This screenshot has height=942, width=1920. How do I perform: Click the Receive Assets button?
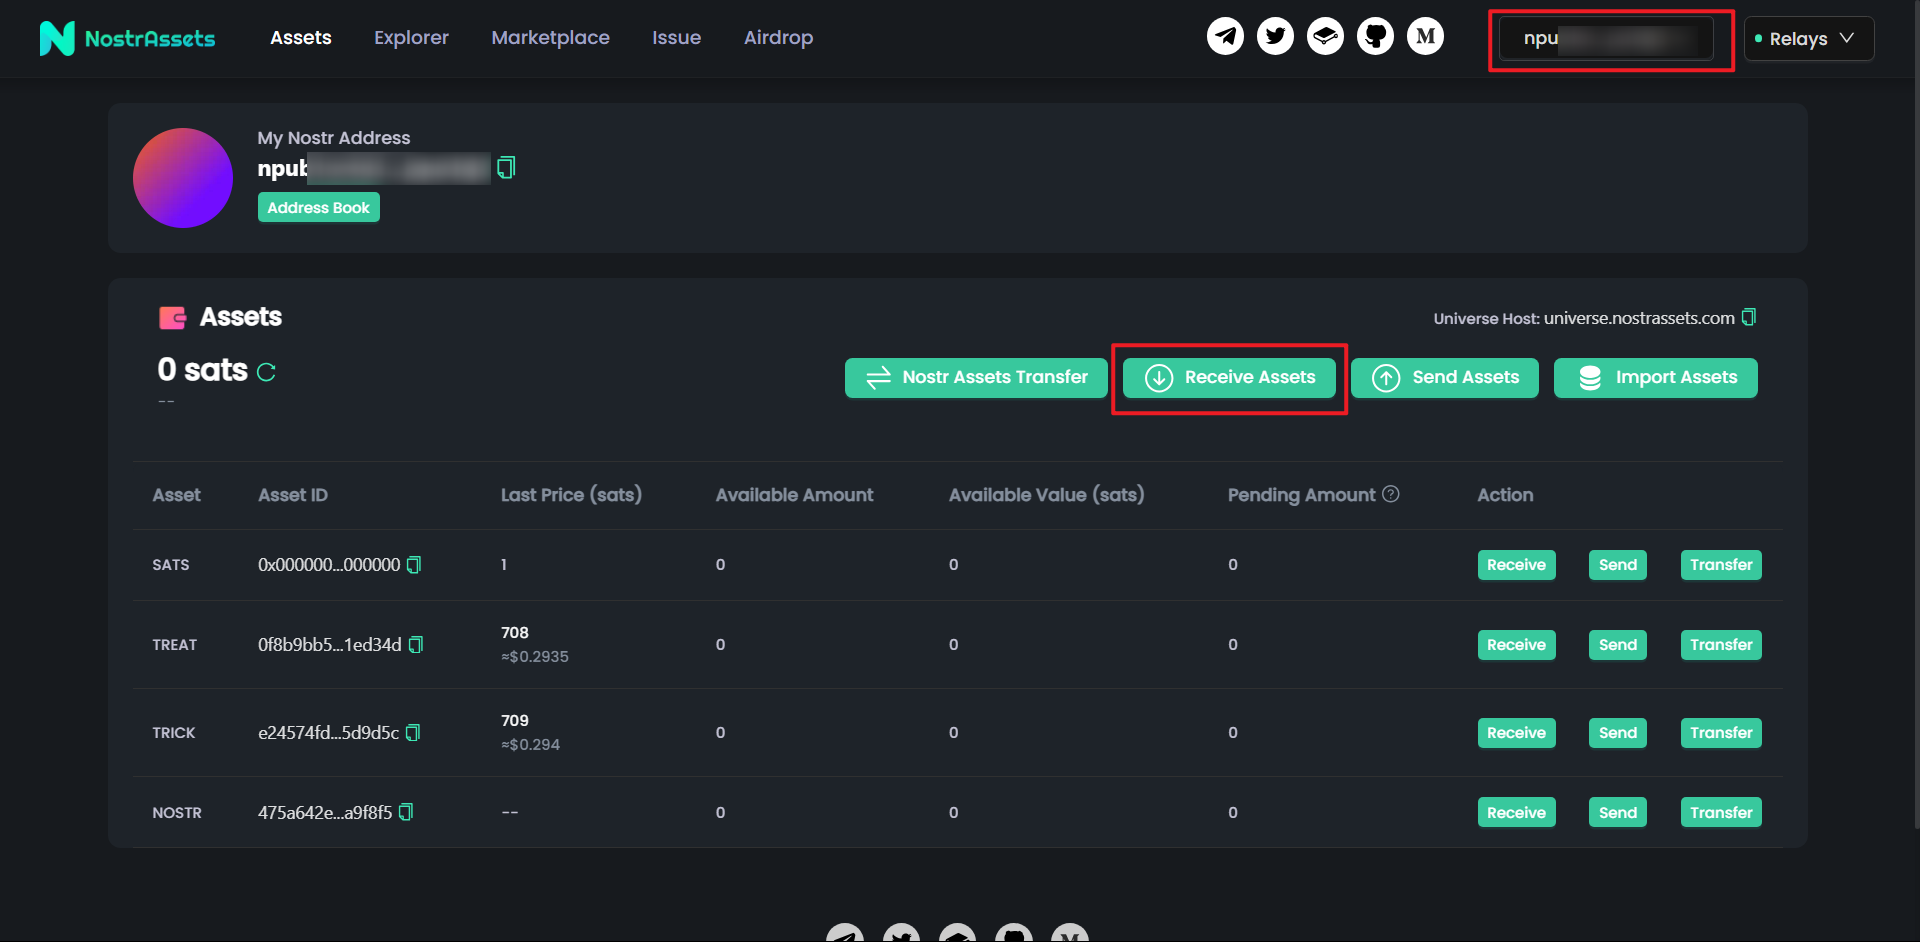point(1229,378)
